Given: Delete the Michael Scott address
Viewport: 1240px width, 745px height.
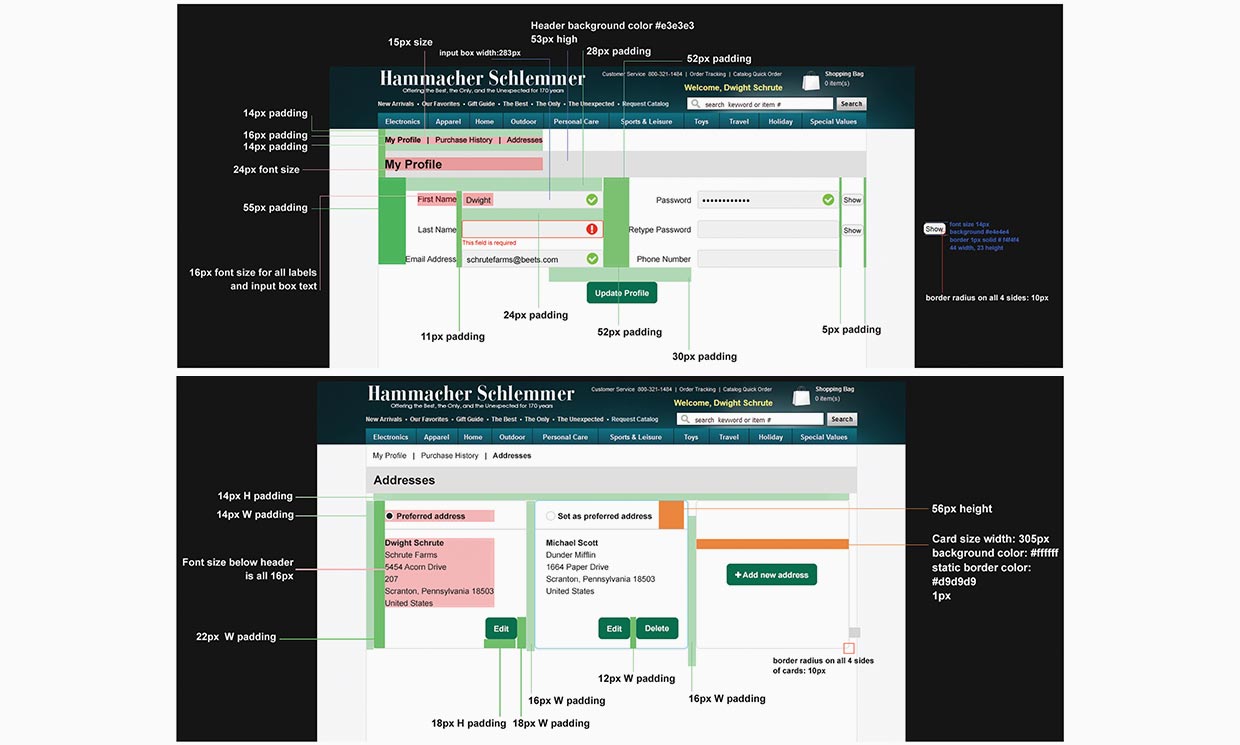Looking at the screenshot, I should 657,629.
